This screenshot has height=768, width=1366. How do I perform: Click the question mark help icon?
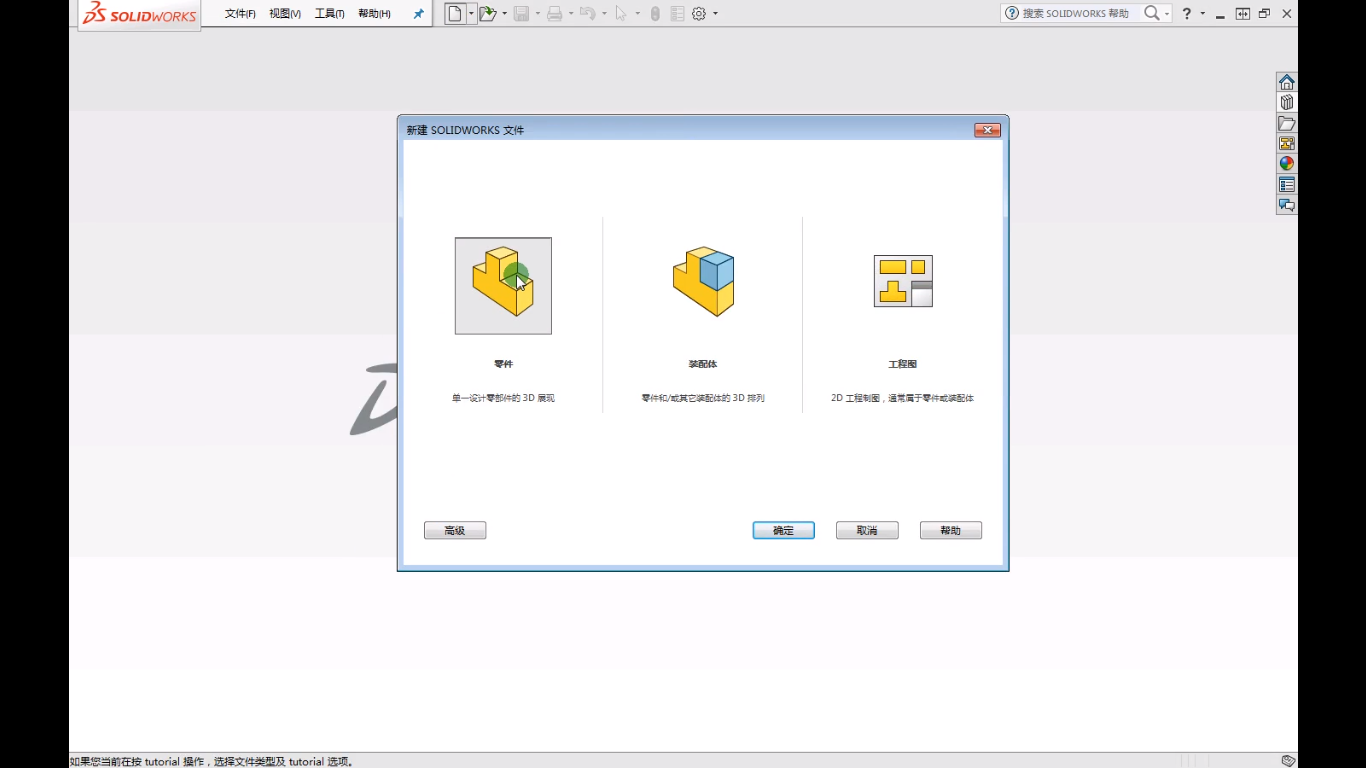[1187, 14]
